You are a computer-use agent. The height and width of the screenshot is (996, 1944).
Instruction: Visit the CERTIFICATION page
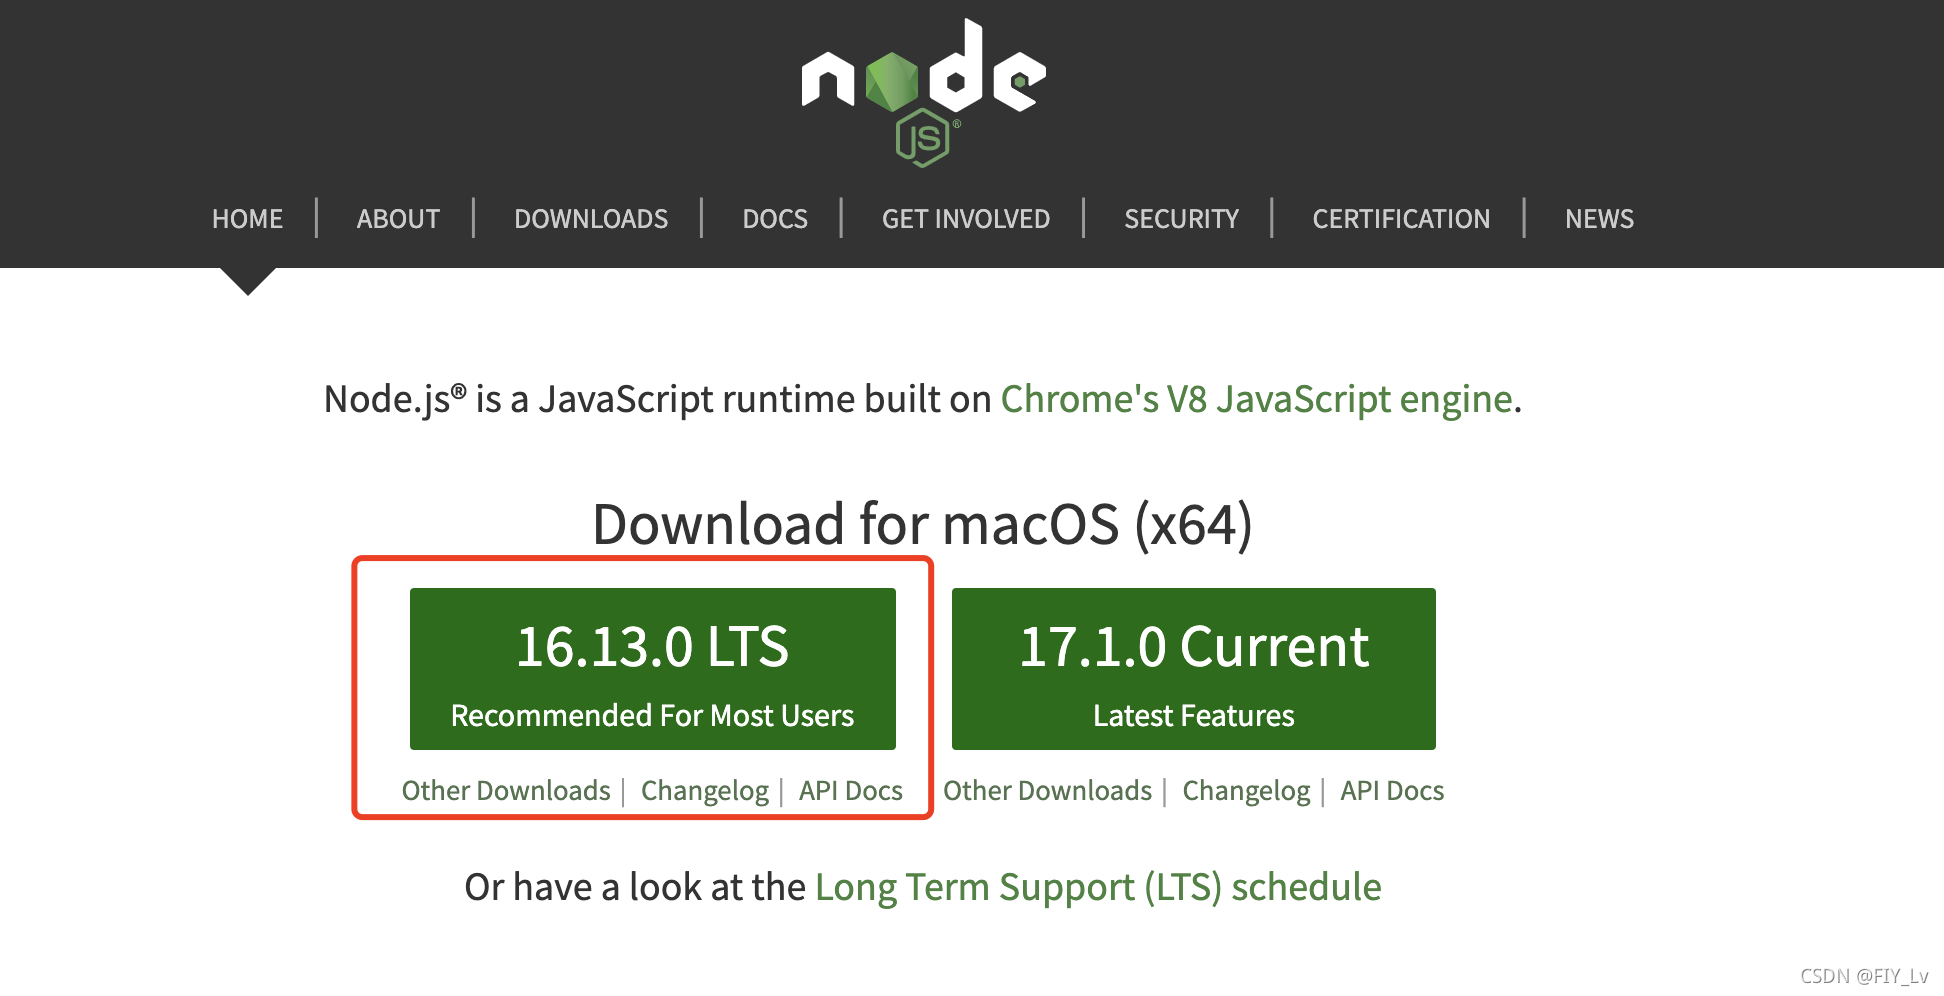point(1401,219)
